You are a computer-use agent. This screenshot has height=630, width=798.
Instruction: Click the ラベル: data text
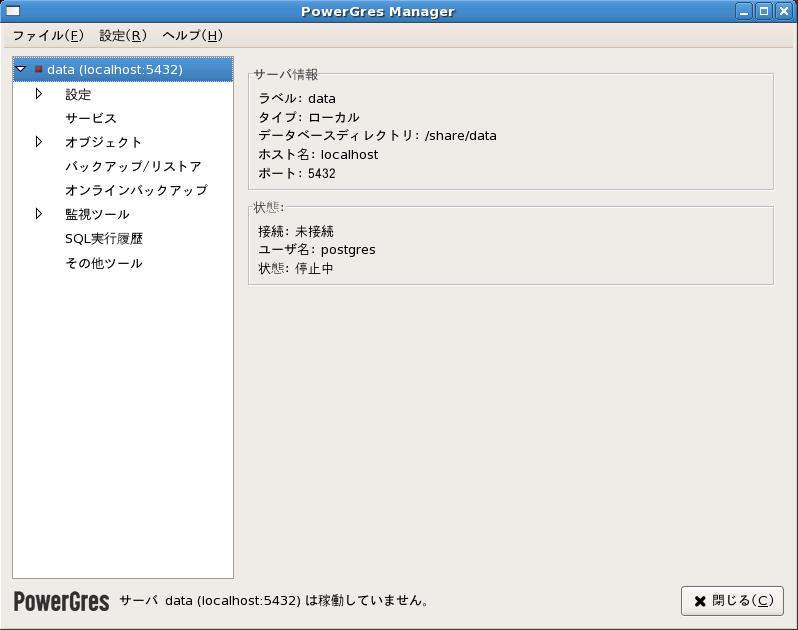297,98
